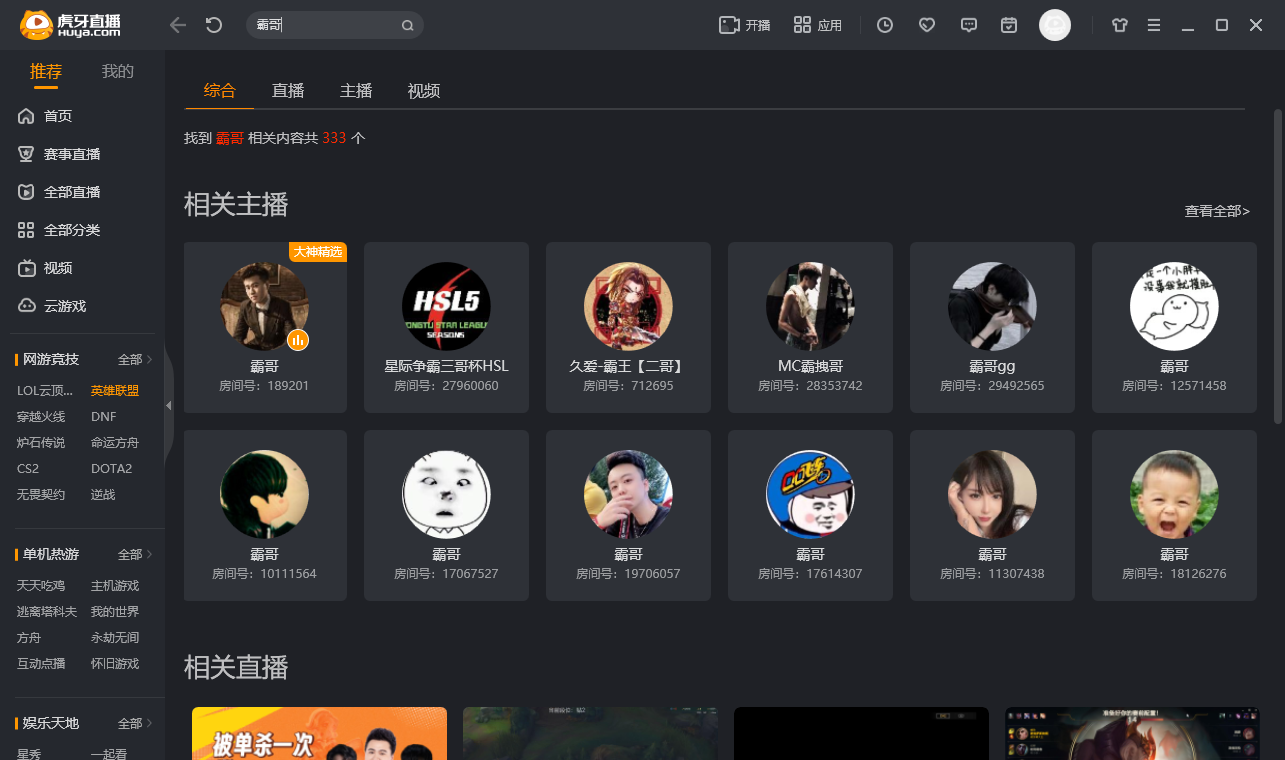Open messages via the chat bubble icon
1285x760 pixels.
tap(968, 25)
